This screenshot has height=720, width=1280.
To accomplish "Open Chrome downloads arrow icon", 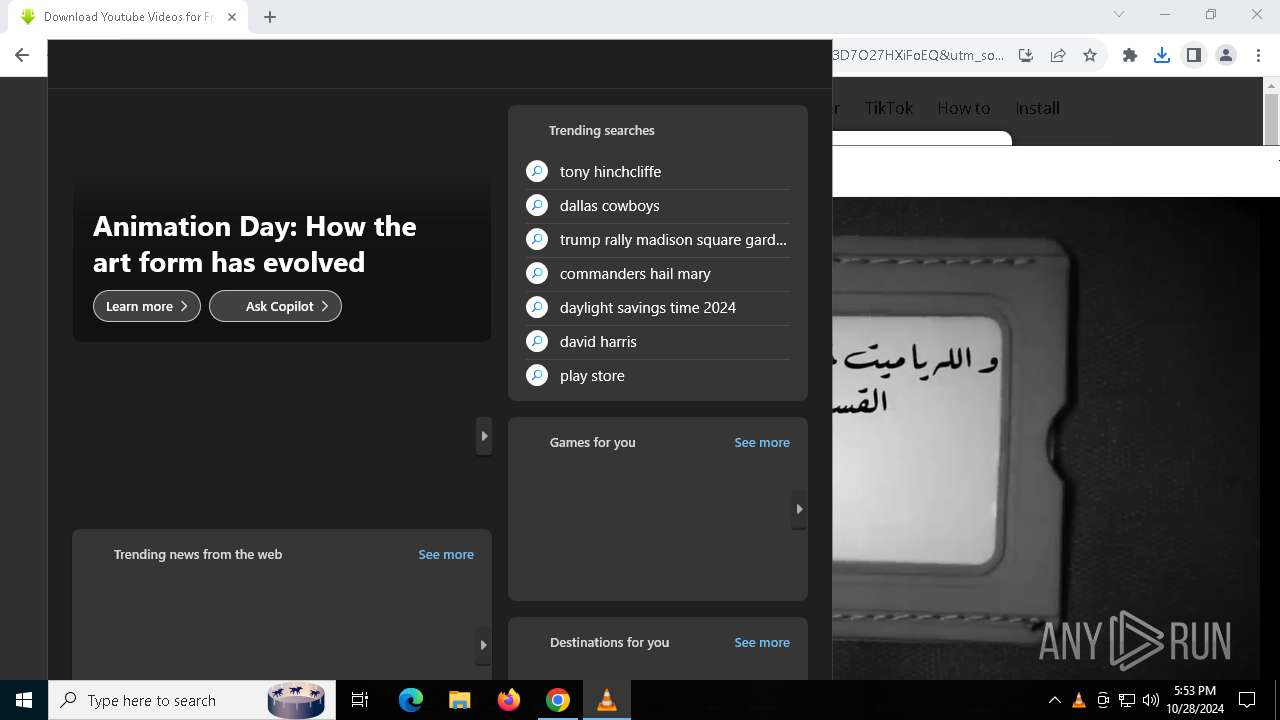I will pyautogui.click(x=1162, y=56).
